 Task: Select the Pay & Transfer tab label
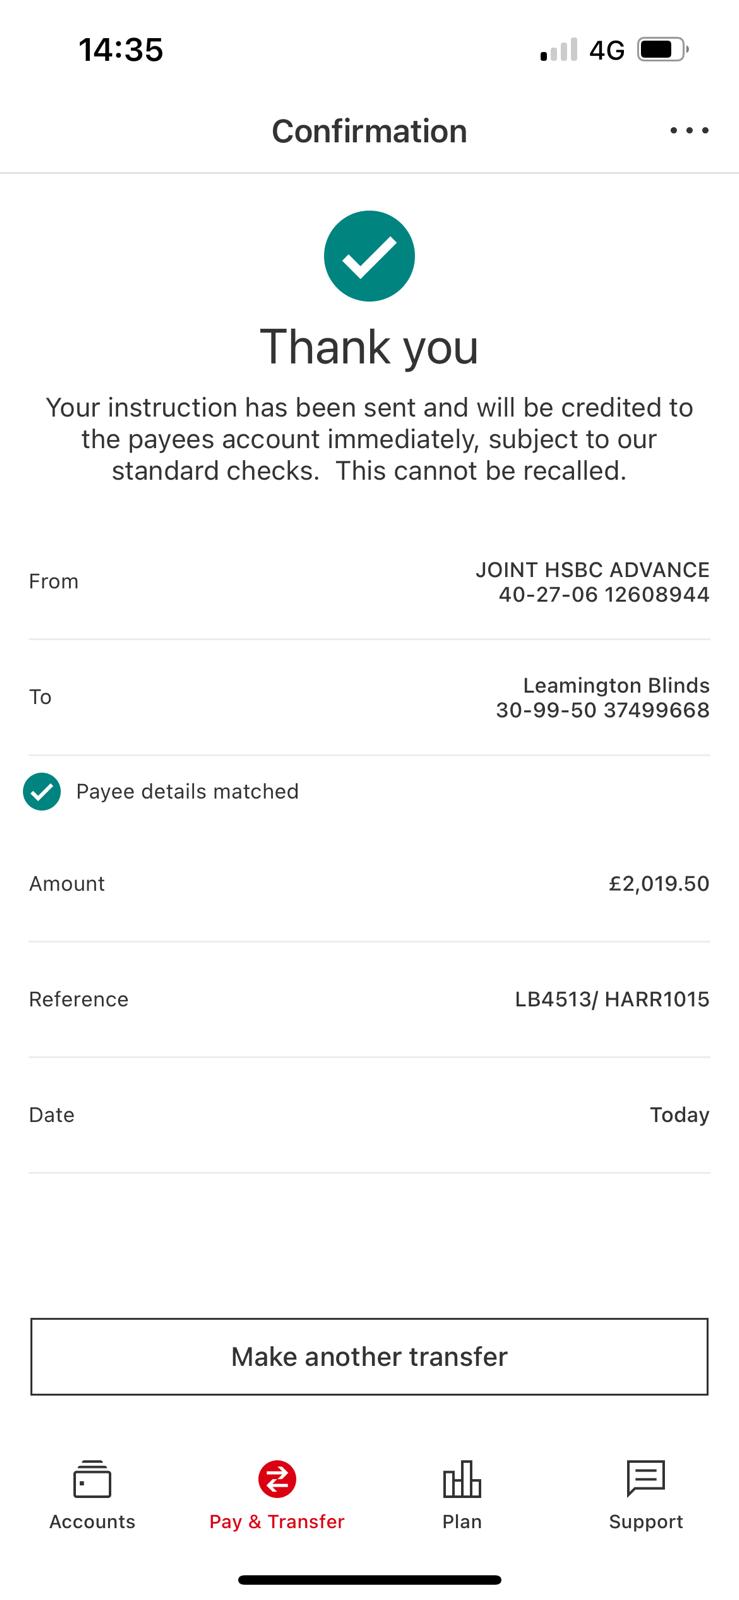[277, 1521]
